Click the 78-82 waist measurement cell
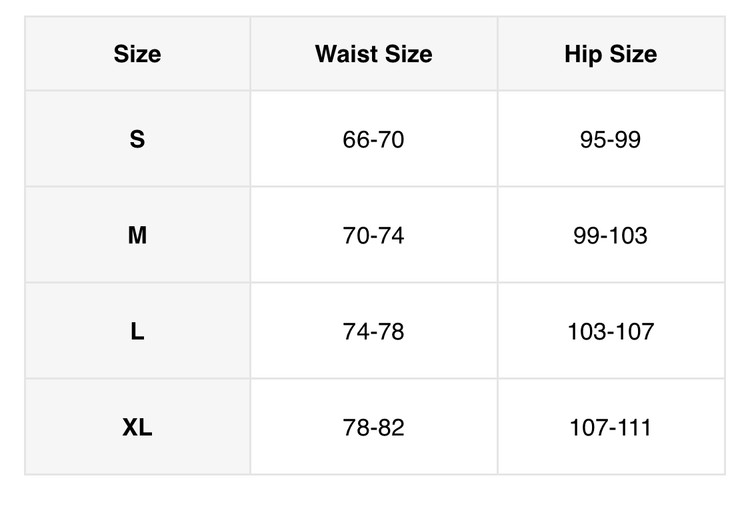Screen dimensions: 750x507 (x=373, y=428)
